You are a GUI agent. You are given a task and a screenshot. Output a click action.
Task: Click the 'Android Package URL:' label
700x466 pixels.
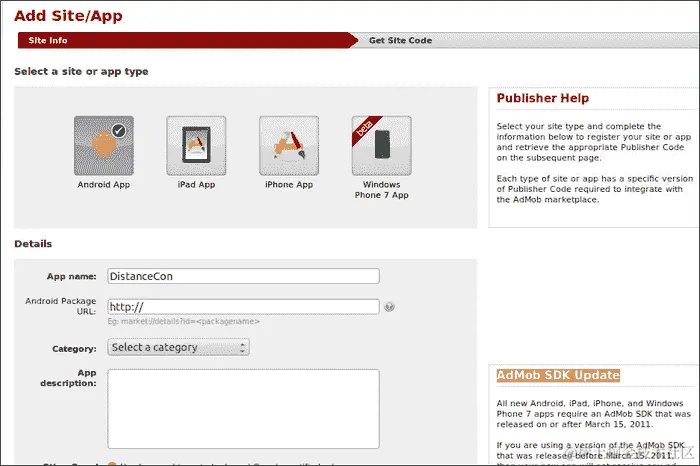pos(61,306)
